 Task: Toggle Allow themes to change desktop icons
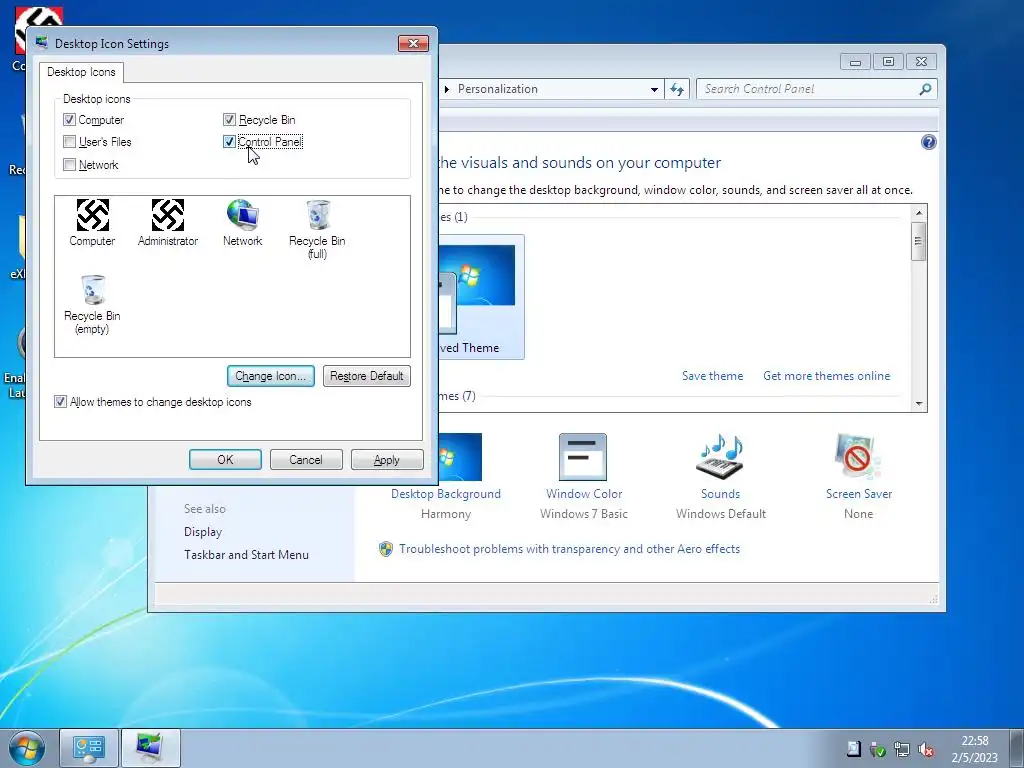click(x=60, y=402)
